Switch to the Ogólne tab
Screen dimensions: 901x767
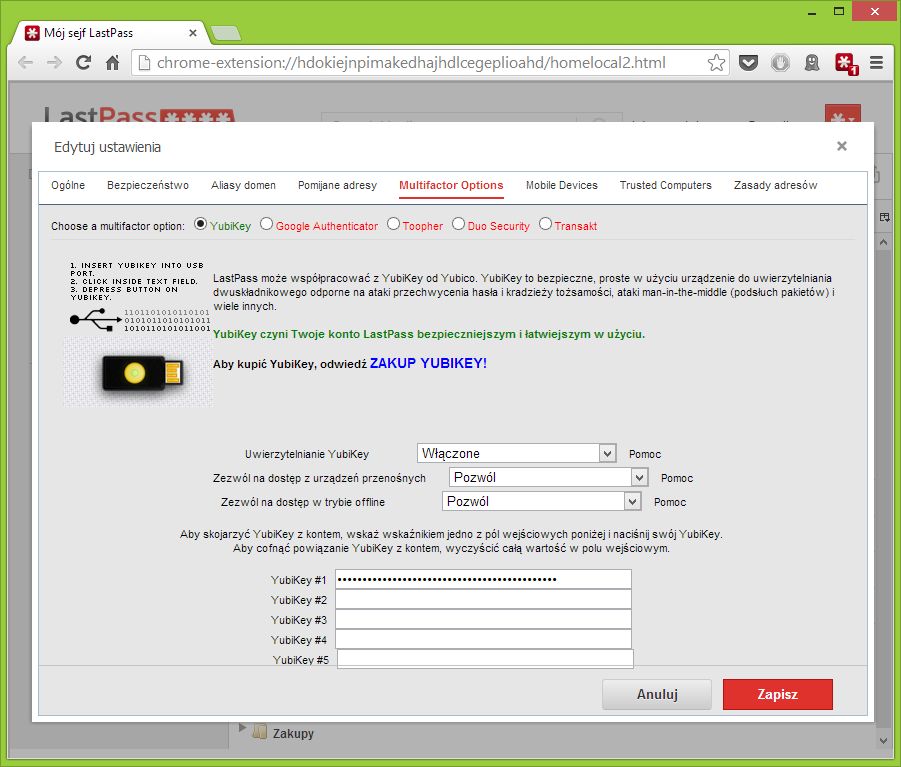point(68,185)
